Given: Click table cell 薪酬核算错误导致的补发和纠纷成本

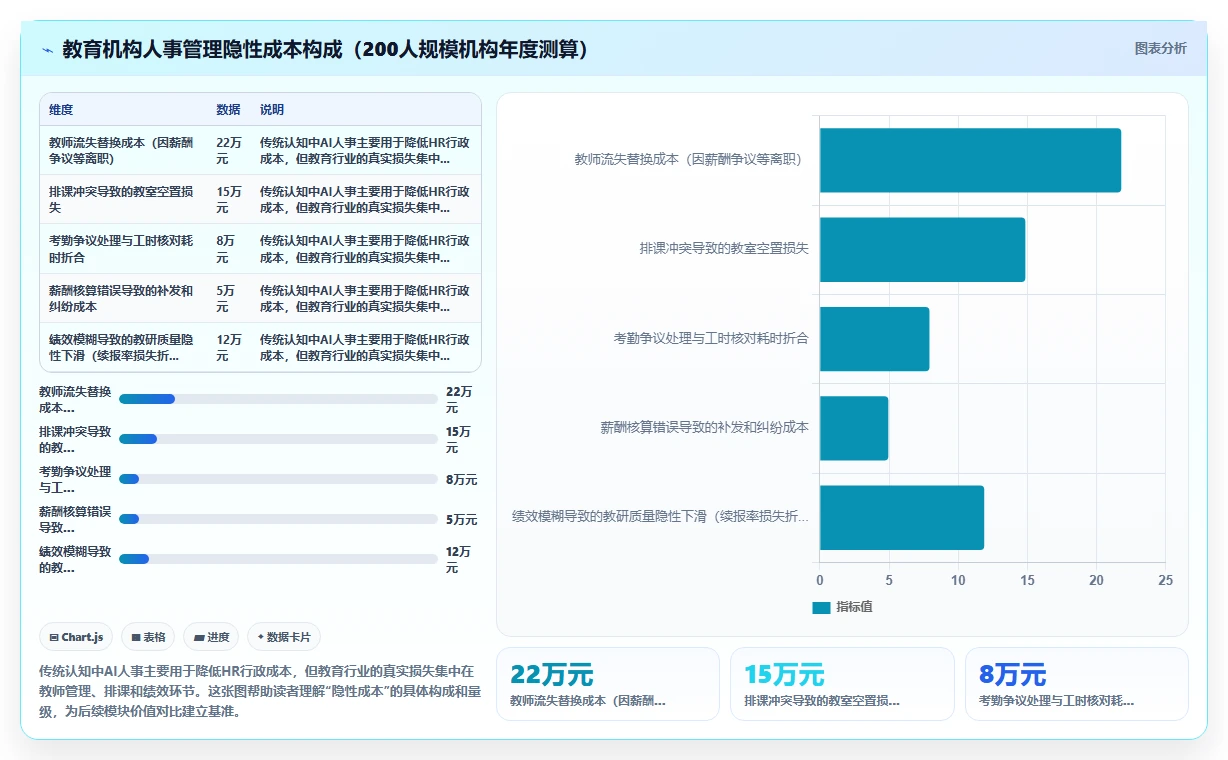Looking at the screenshot, I should tap(122, 298).
